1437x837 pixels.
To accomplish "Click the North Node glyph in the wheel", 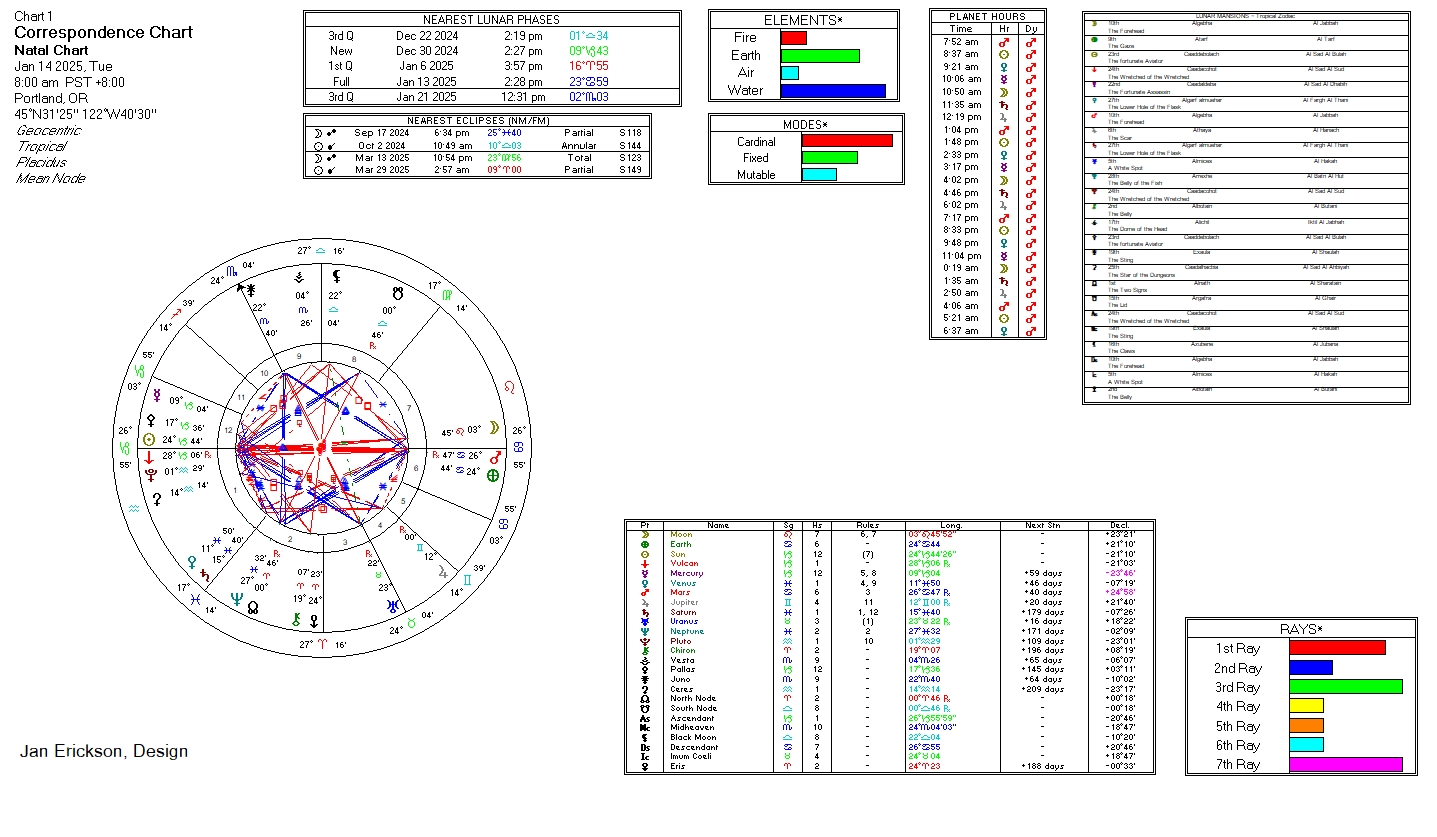I will [254, 606].
